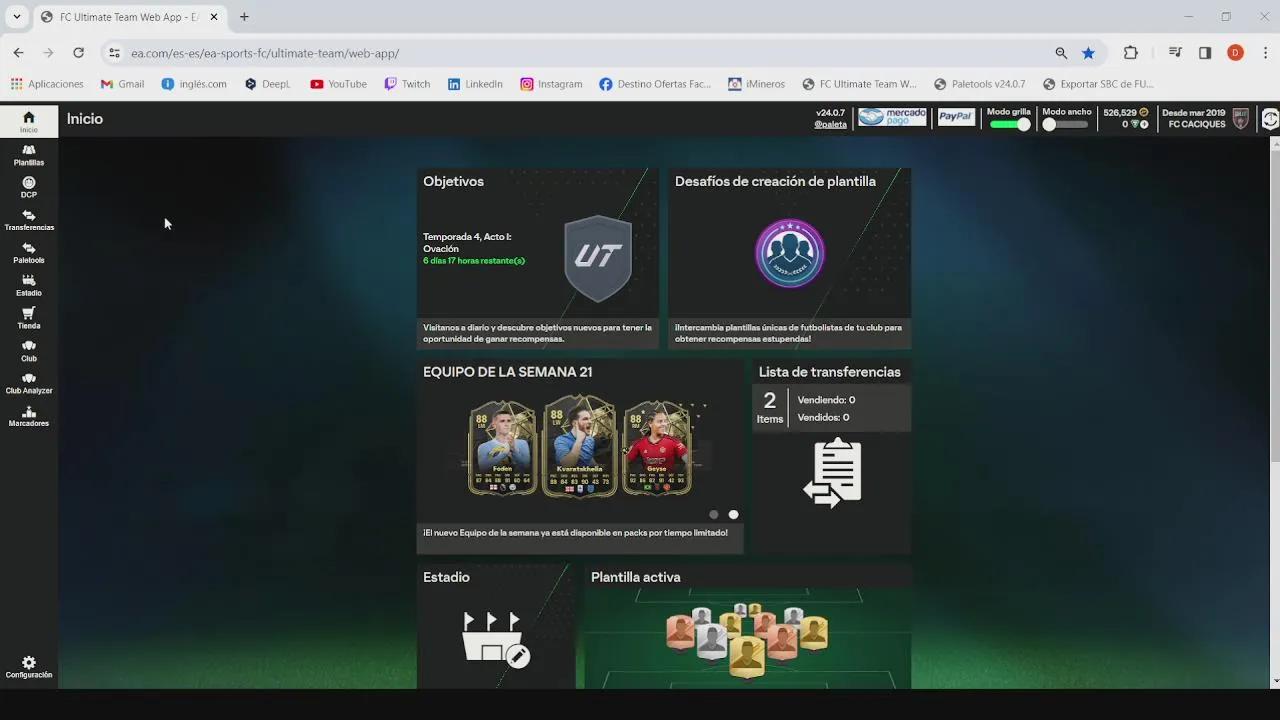Open a new browser tab

coord(244,17)
